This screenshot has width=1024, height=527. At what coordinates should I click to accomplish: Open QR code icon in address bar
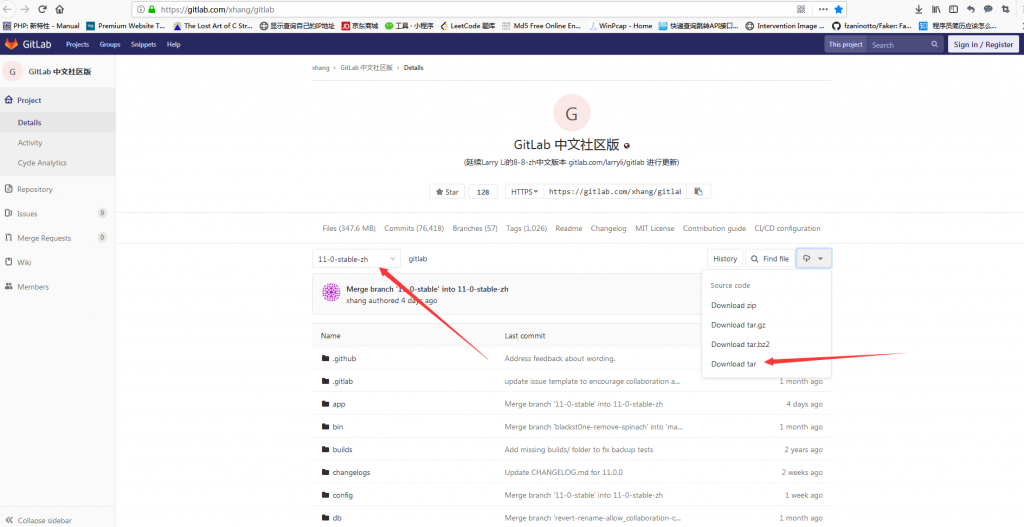(801, 9)
